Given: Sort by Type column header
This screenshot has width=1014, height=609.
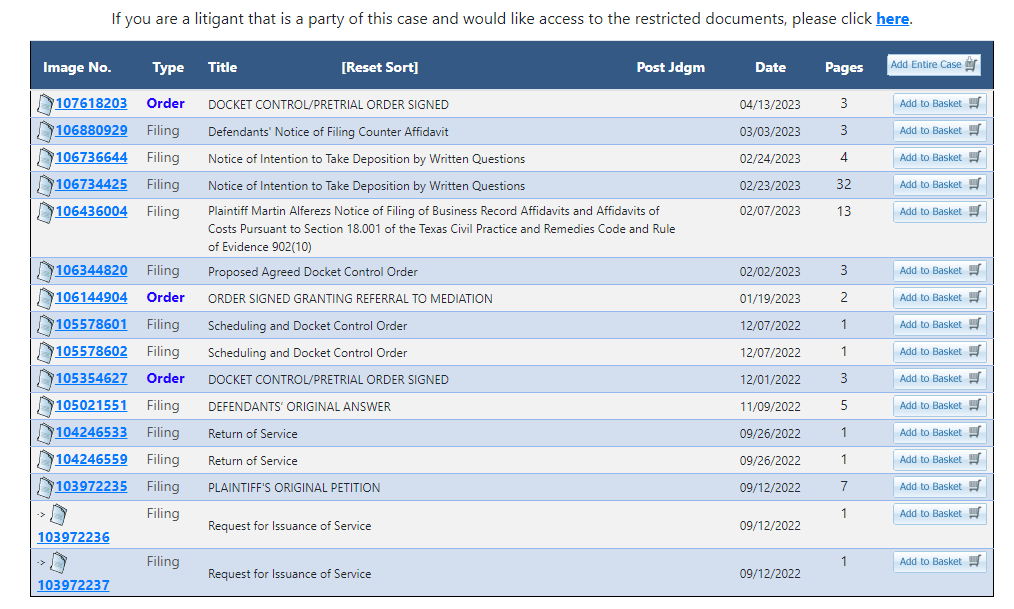Looking at the screenshot, I should coord(168,67).
